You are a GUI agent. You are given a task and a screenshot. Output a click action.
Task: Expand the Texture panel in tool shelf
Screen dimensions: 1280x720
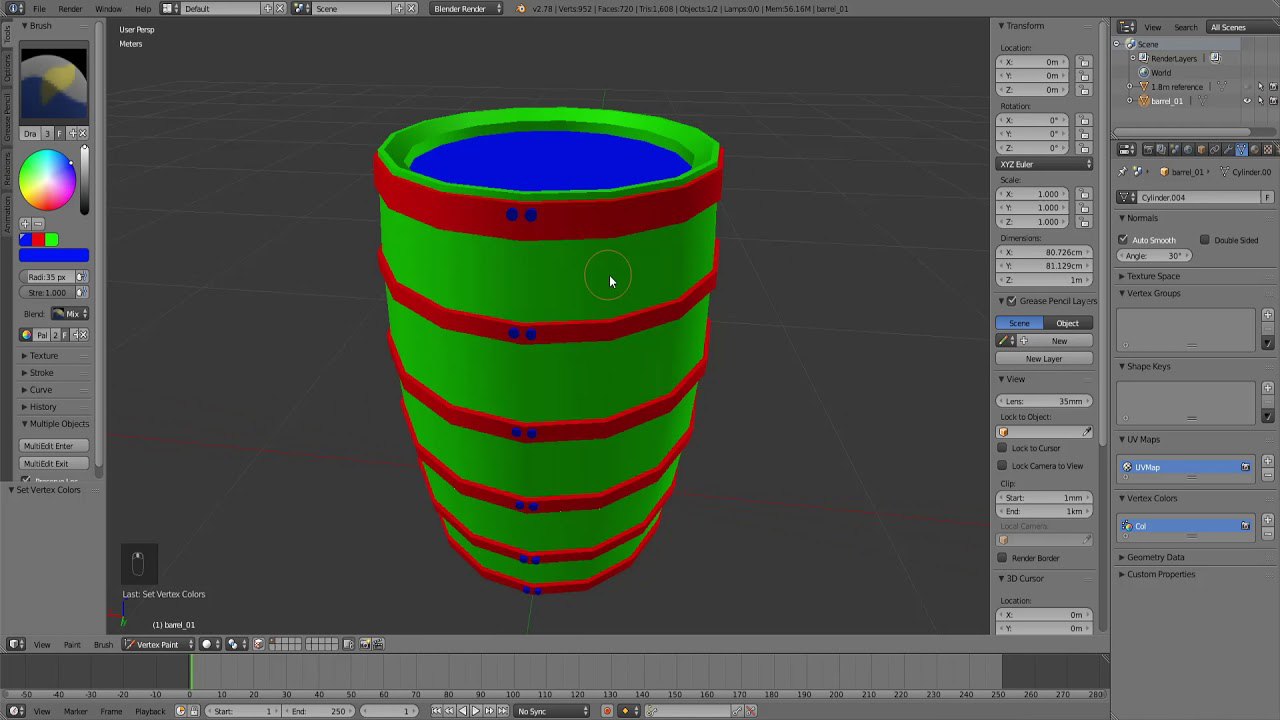pyautogui.click(x=43, y=356)
